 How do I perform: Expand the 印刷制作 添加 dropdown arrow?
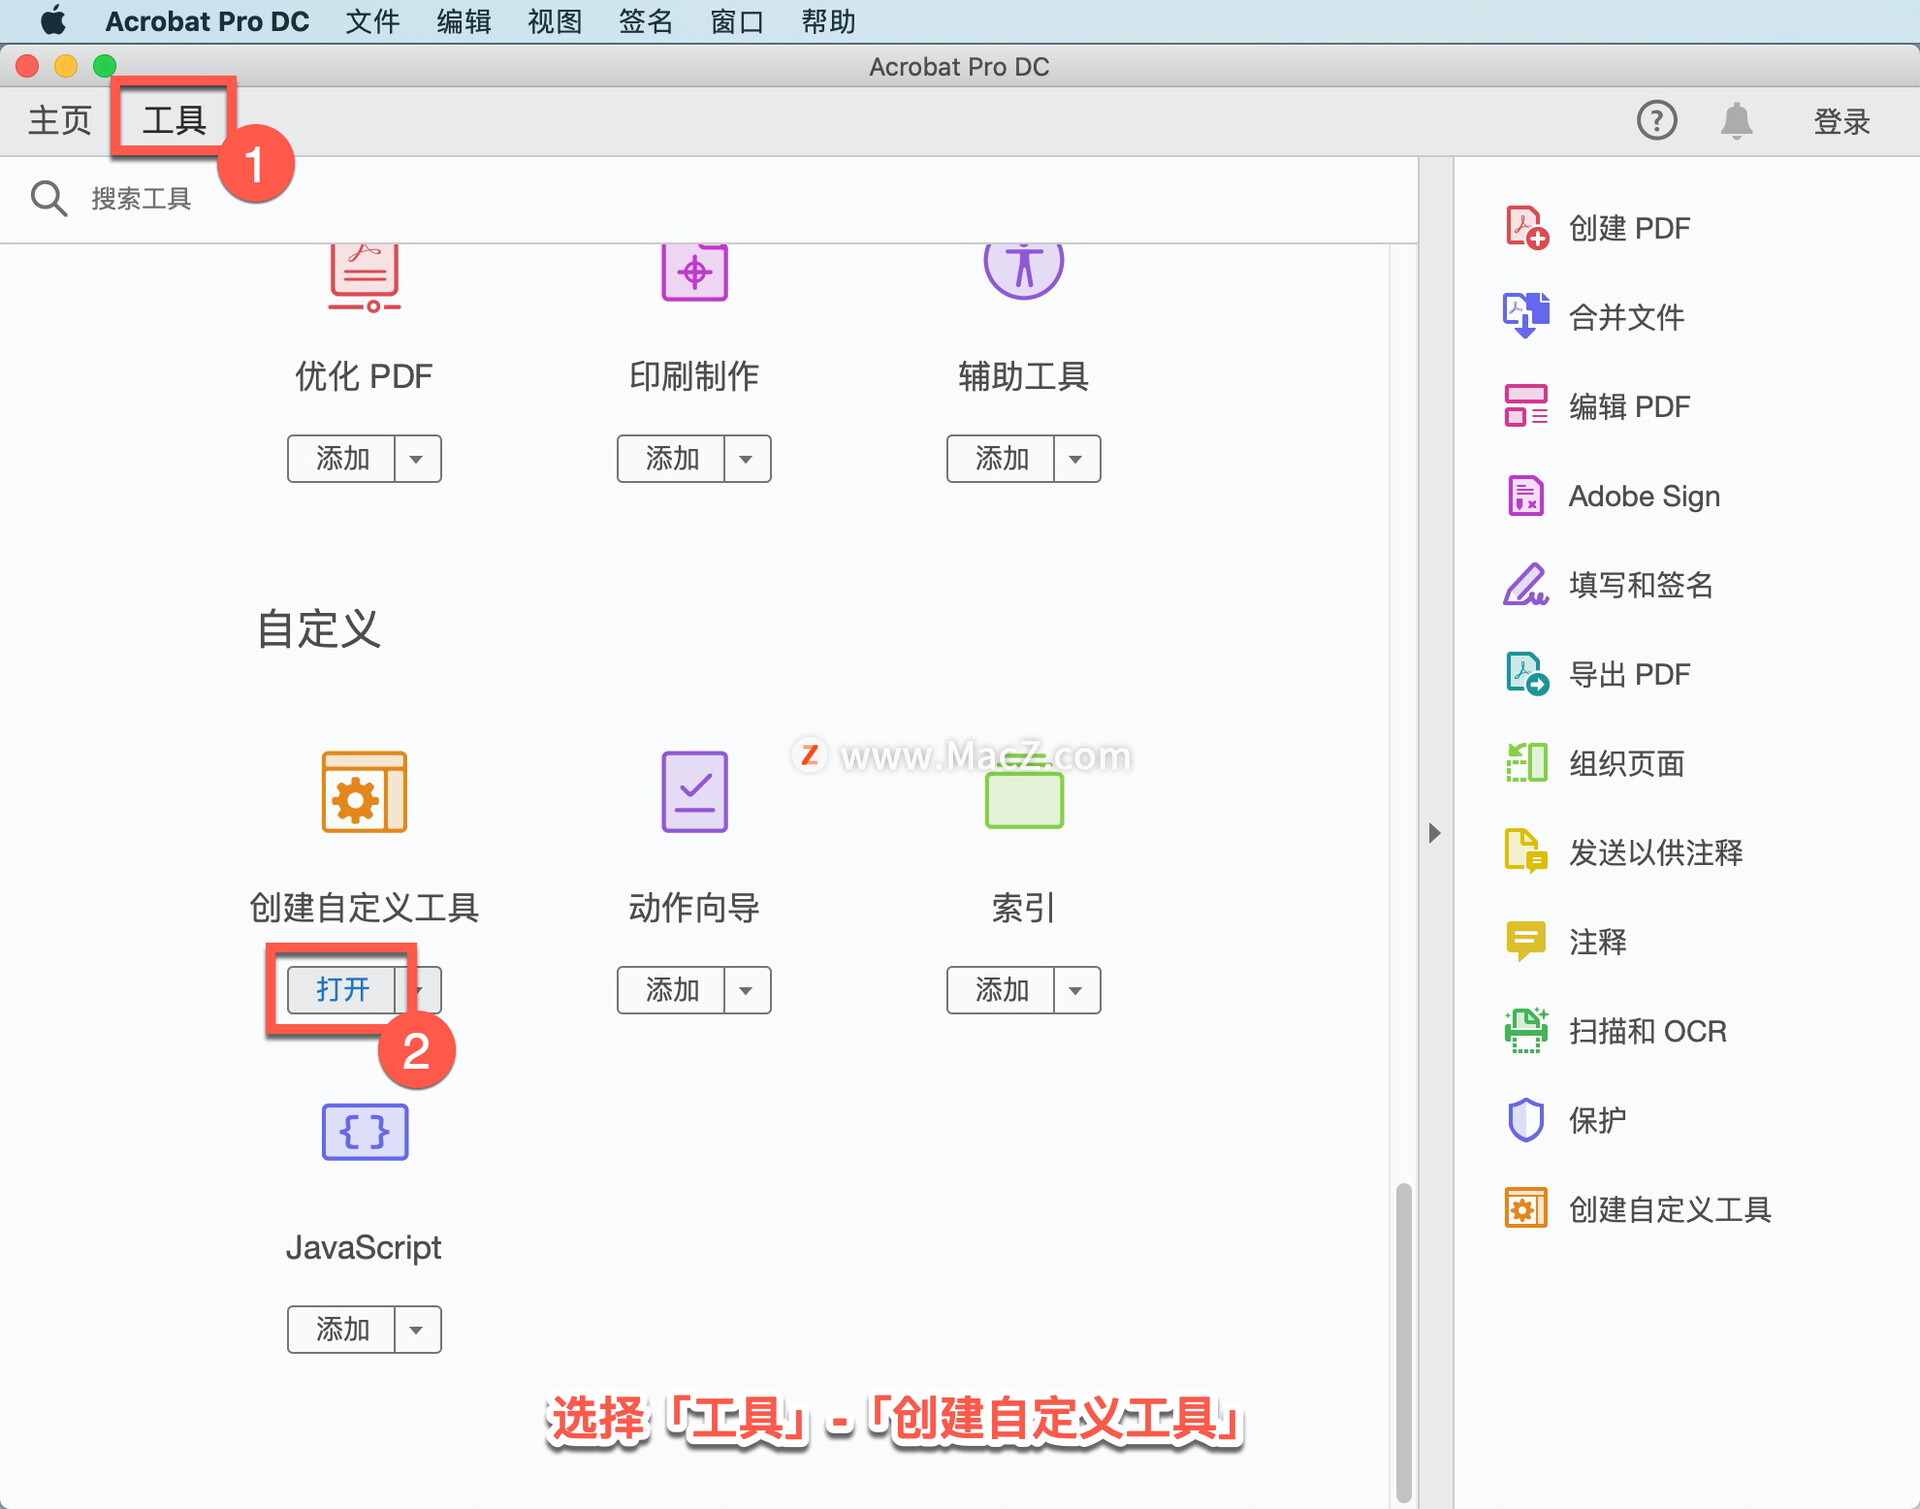[x=746, y=459]
